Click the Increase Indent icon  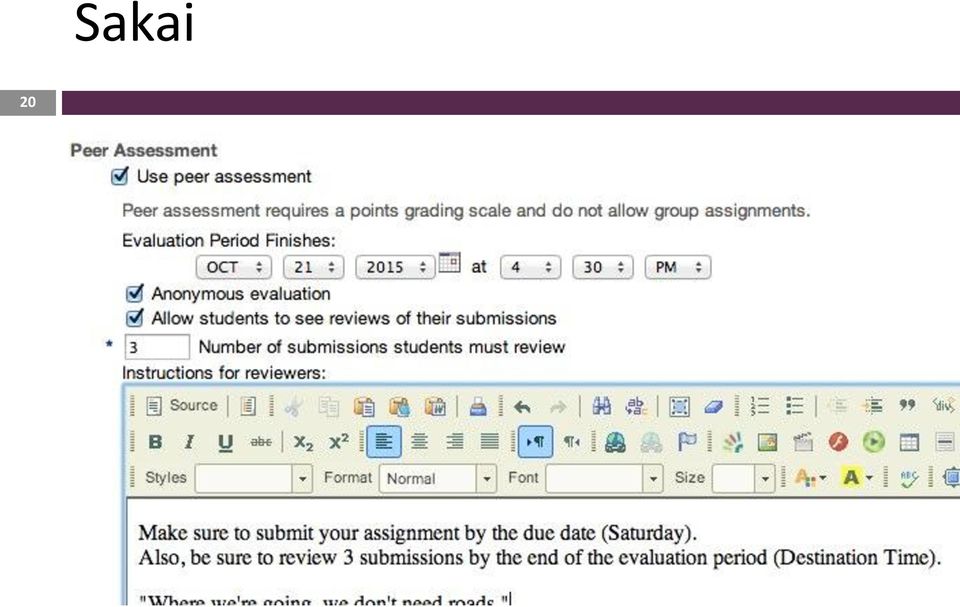pos(872,405)
